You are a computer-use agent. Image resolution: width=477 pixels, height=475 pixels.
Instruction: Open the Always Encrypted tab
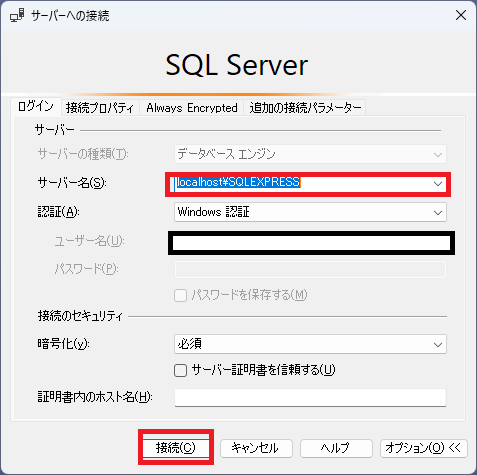192,108
